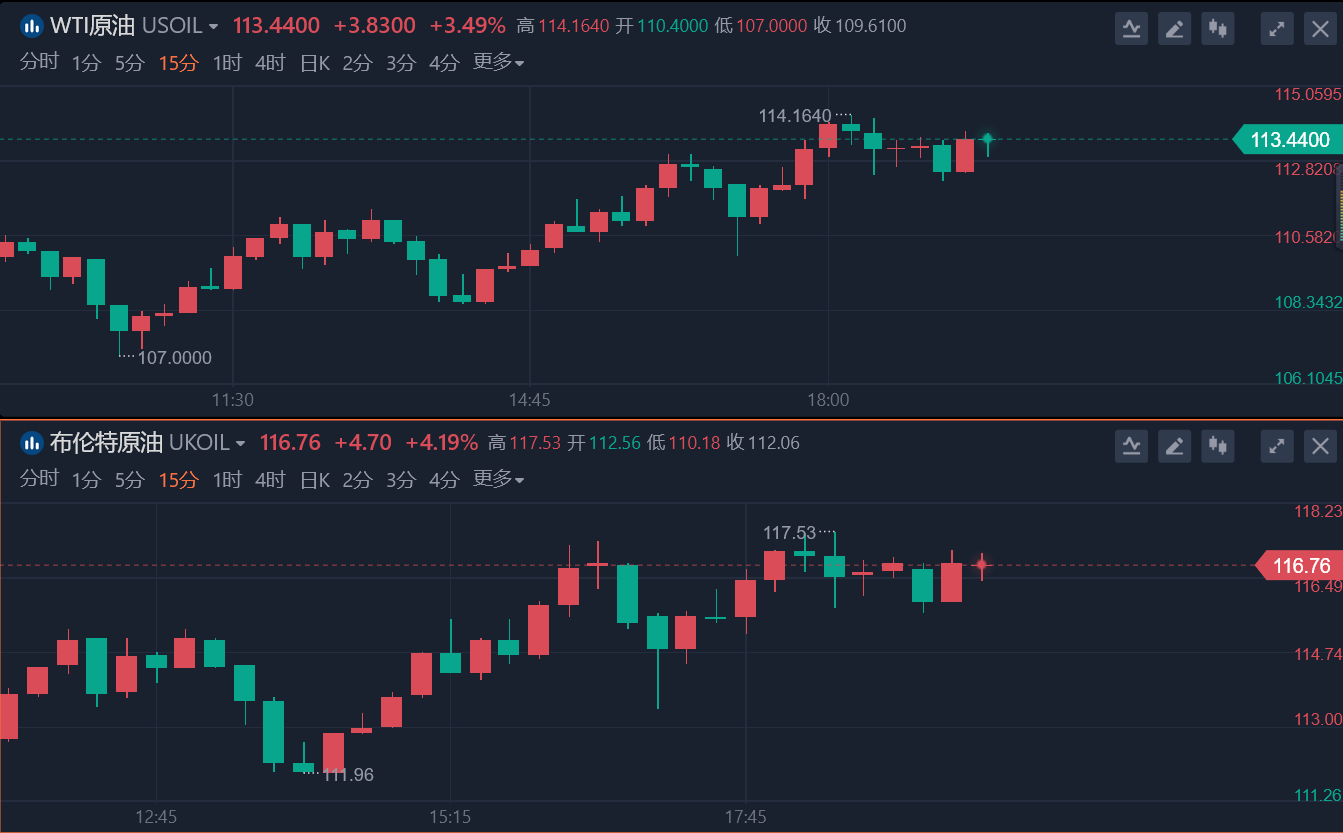1343x833 pixels.
Task: Select drawing pencil tool in Brent chart
Action: [1175, 445]
